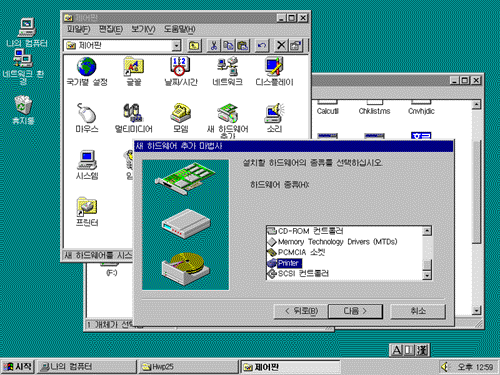Open the 디스플레이 display icon
The width and height of the screenshot is (500, 375).
274,71
